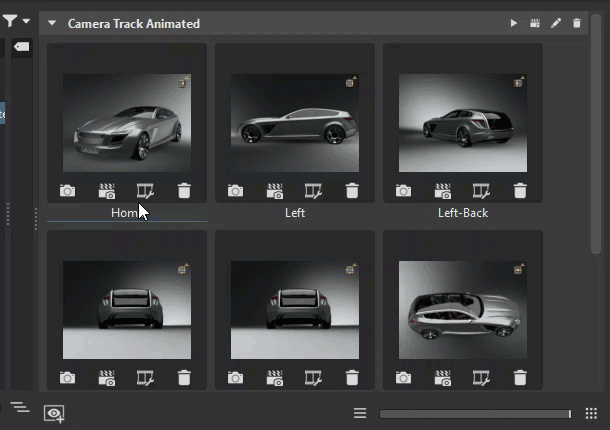Select the Left-Back viewpoint thumbnail

point(463,123)
